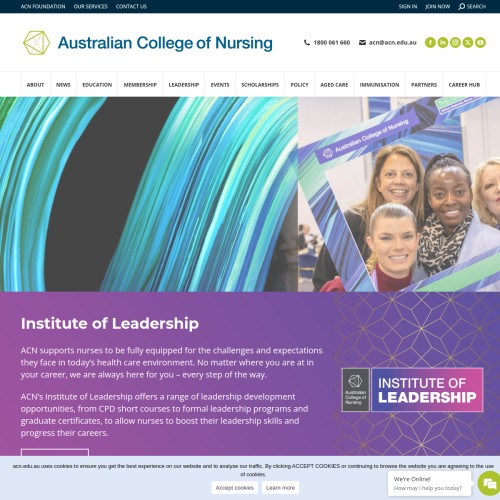Click the Learn more cookie button

click(280, 488)
